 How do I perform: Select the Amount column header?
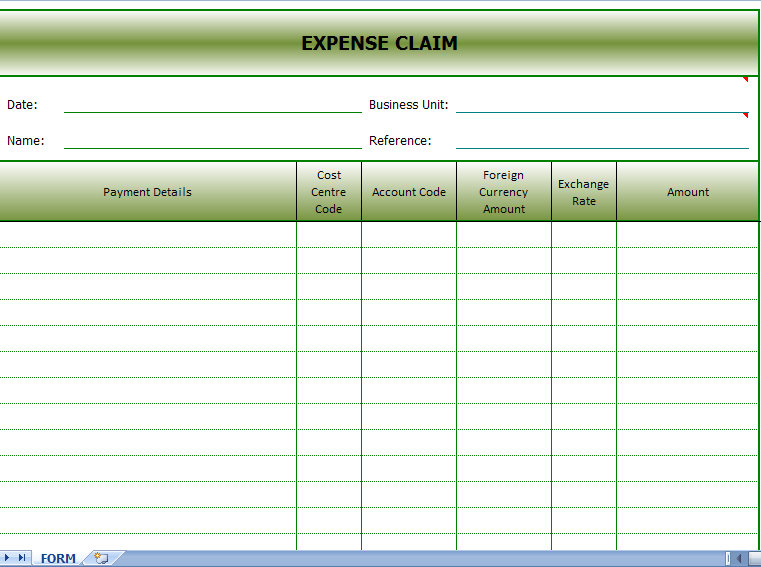(x=688, y=192)
